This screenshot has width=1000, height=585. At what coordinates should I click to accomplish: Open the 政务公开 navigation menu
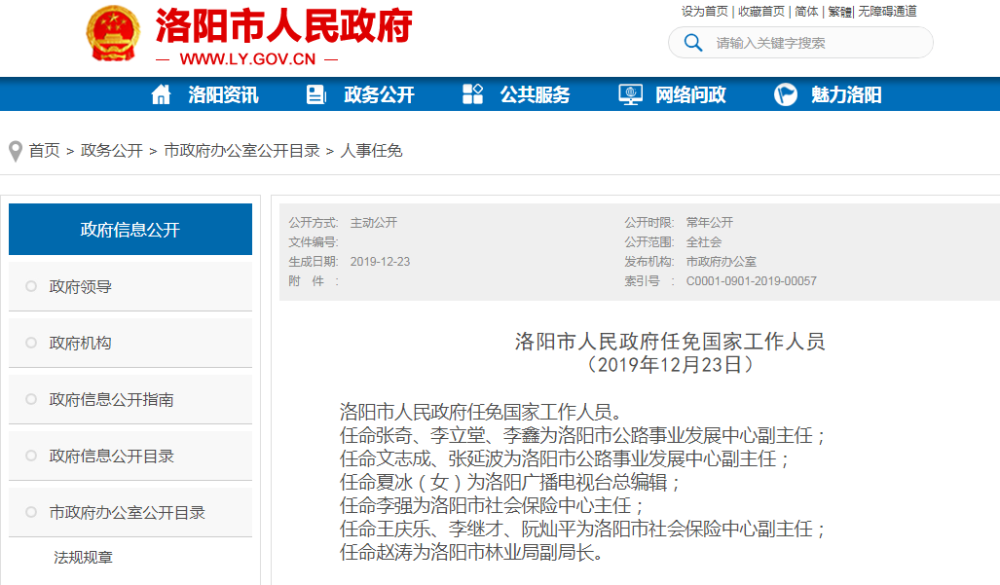[x=379, y=95]
